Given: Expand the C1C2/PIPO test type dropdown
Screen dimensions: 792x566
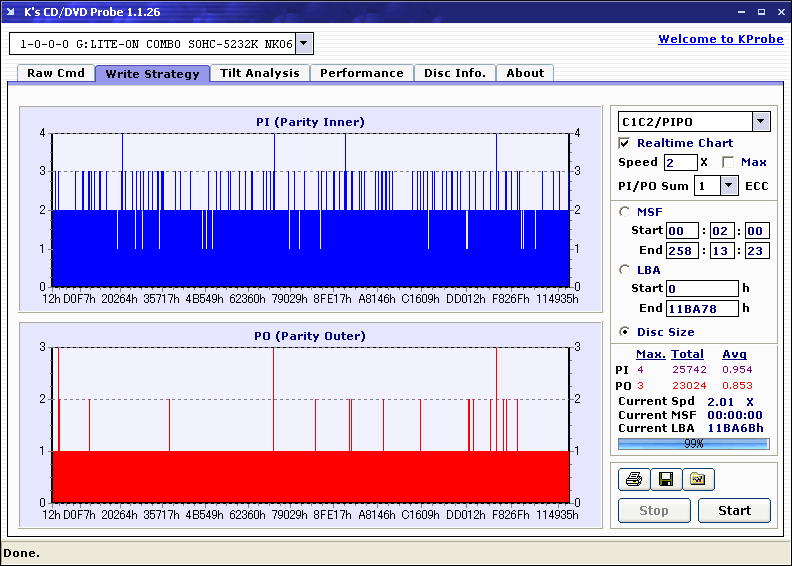Looking at the screenshot, I should [x=761, y=122].
